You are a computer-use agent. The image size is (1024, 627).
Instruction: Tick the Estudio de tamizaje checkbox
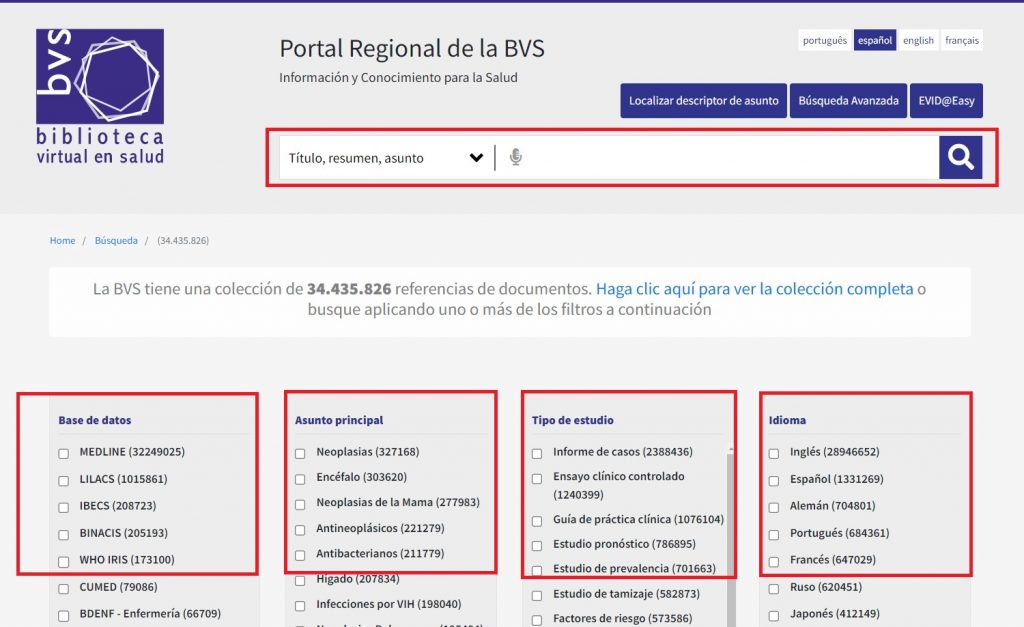point(537,596)
